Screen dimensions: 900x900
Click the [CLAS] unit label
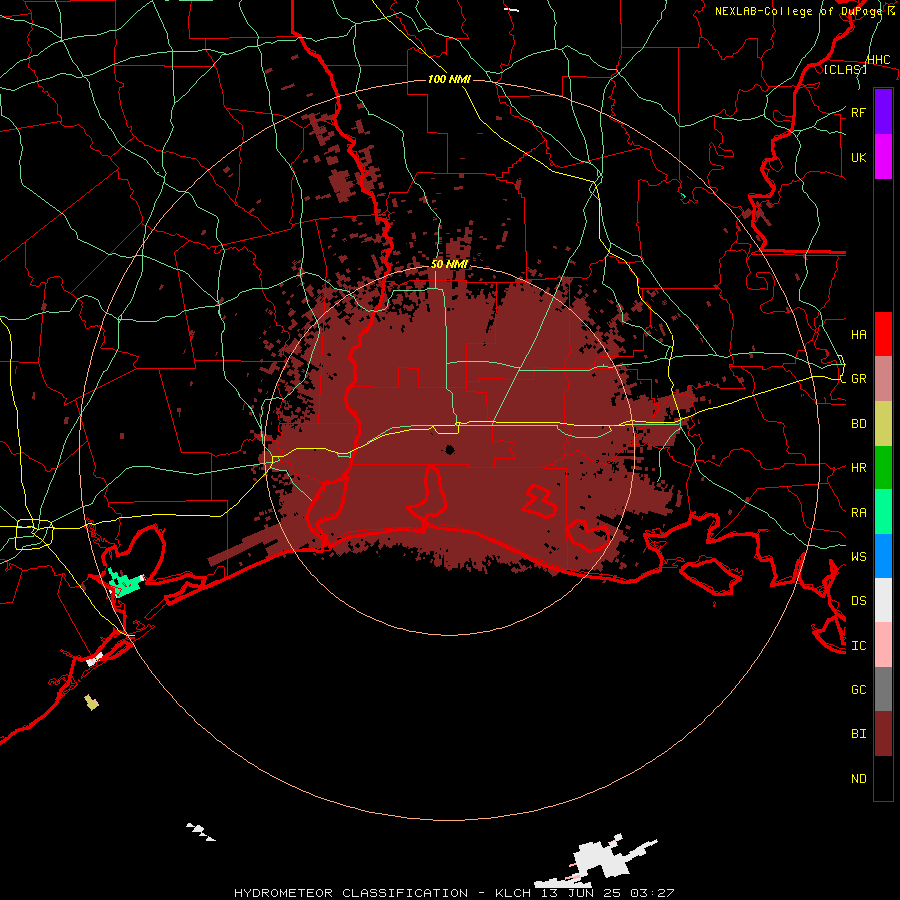(x=845, y=69)
